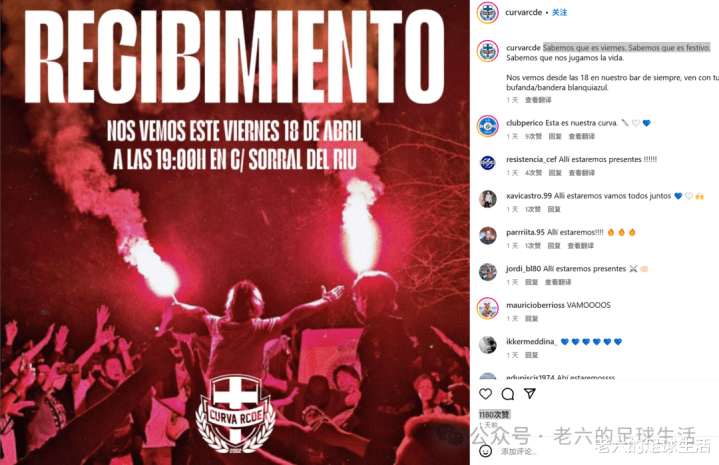Open the 1180 likes count list
This screenshot has height=465, width=719.
pos(494,415)
